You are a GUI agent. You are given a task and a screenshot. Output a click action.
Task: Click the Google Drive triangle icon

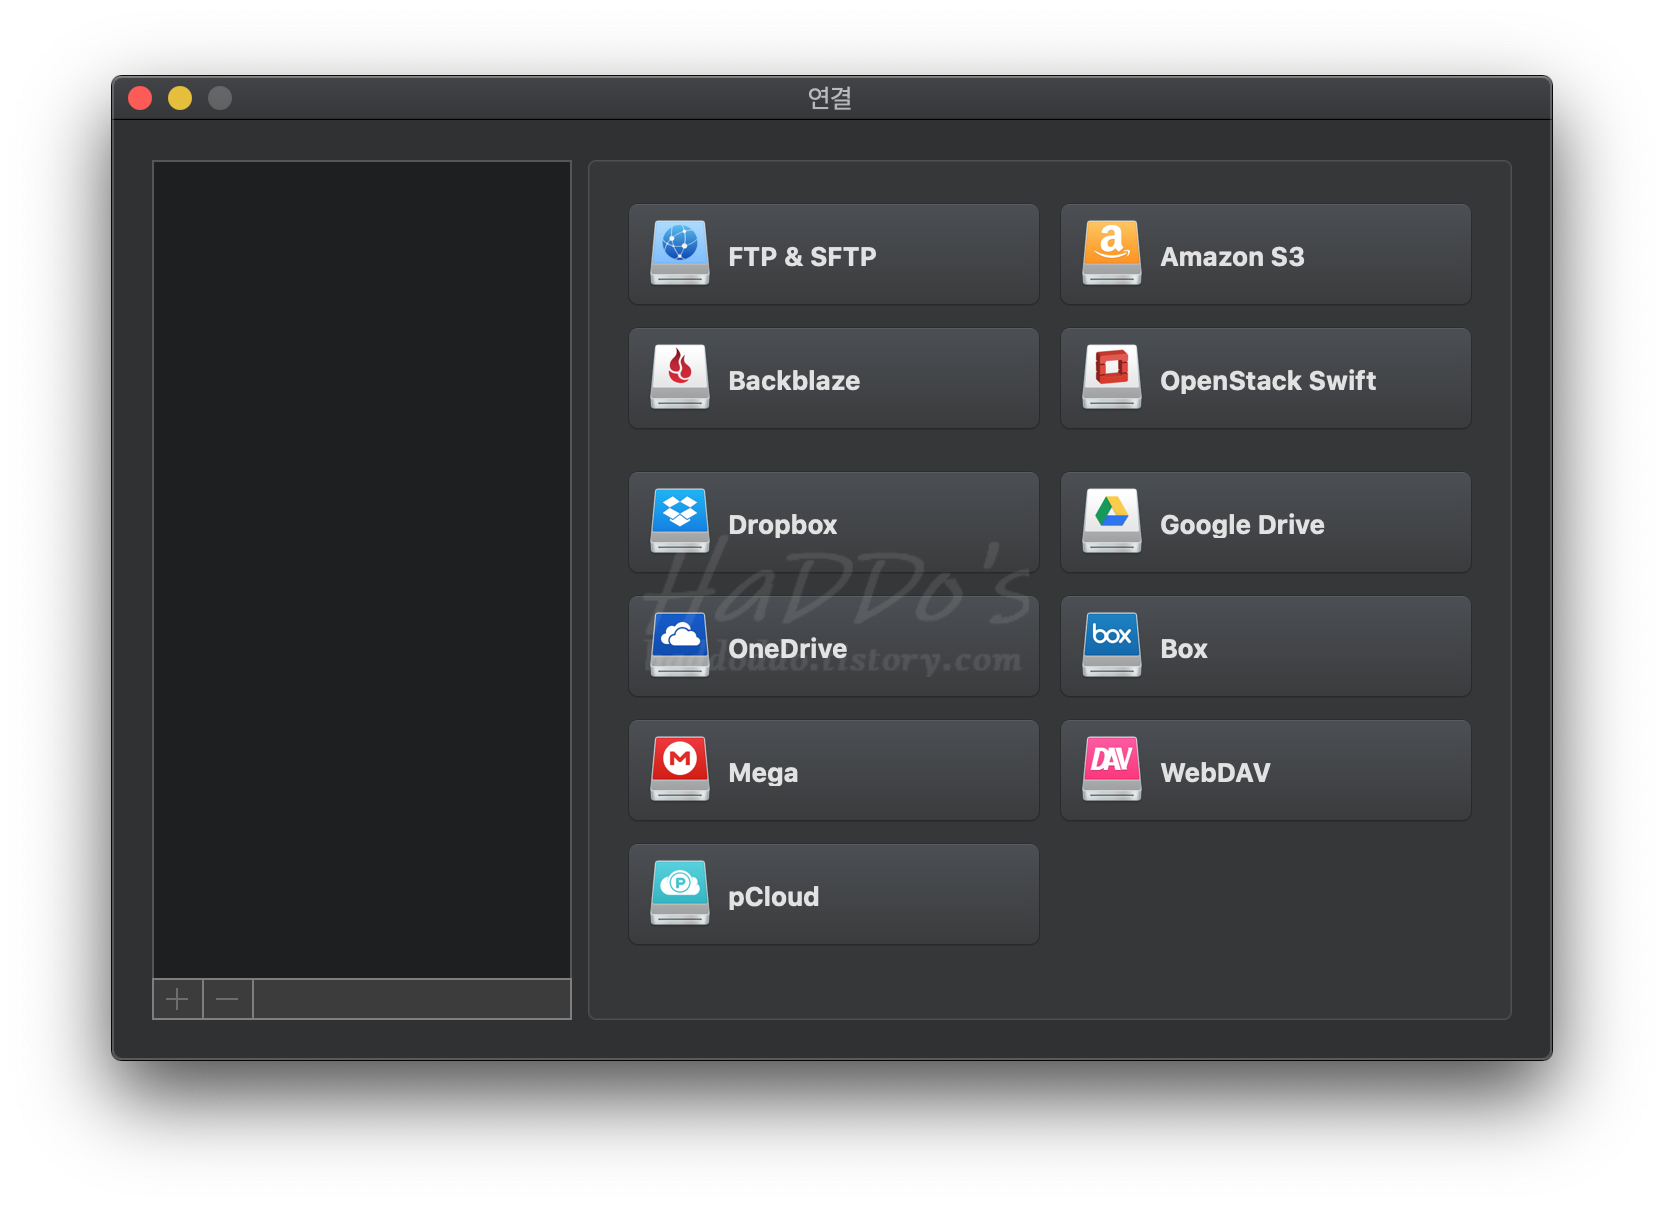point(1112,521)
